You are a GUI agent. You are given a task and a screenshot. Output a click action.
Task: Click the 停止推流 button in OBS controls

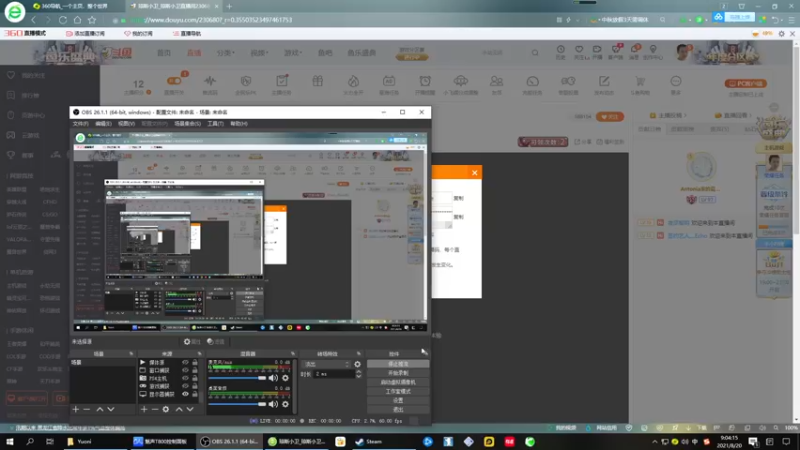[x=398, y=364]
